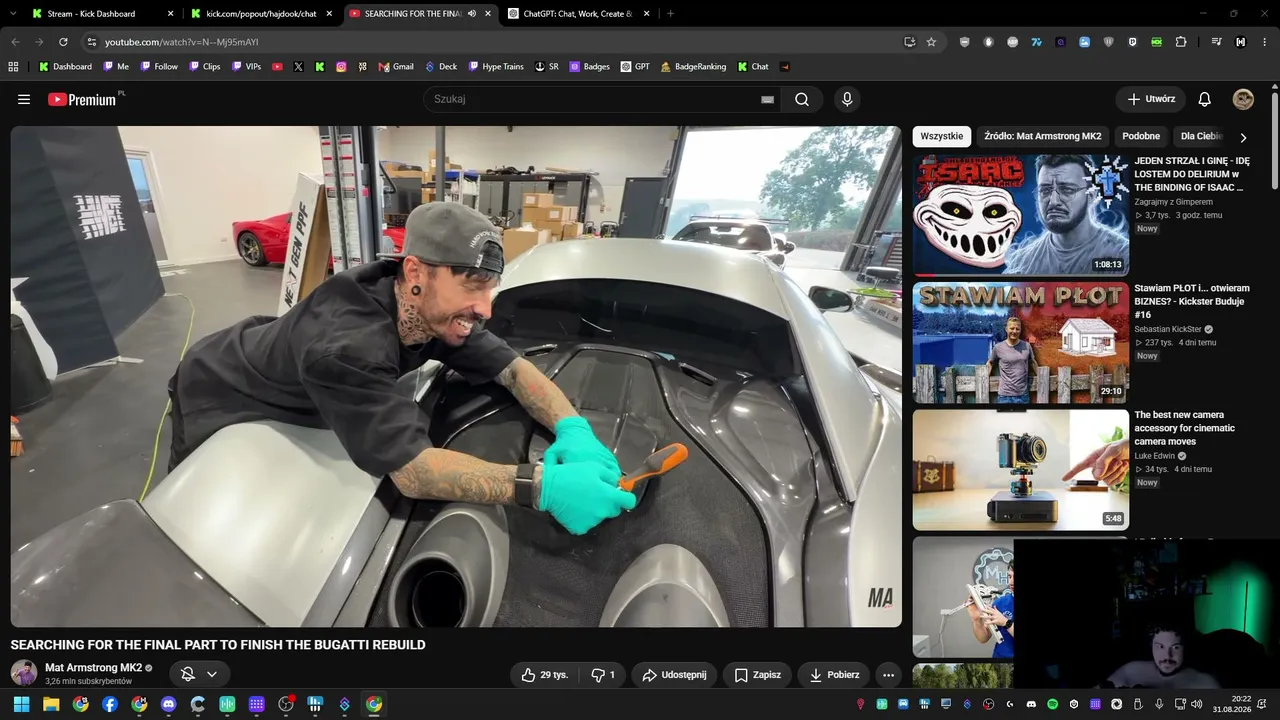
Task: Go back to the previous page
Action: [x=15, y=42]
